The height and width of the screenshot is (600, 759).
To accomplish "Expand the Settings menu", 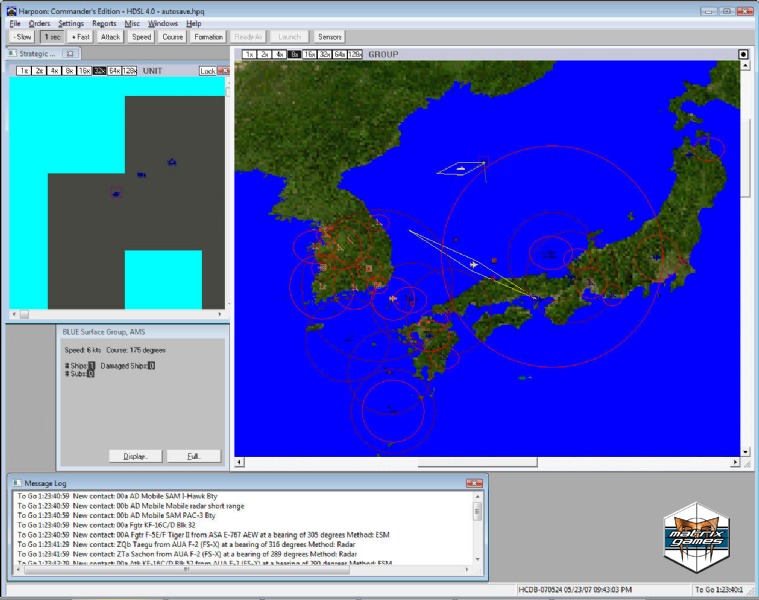I will pyautogui.click(x=71, y=23).
